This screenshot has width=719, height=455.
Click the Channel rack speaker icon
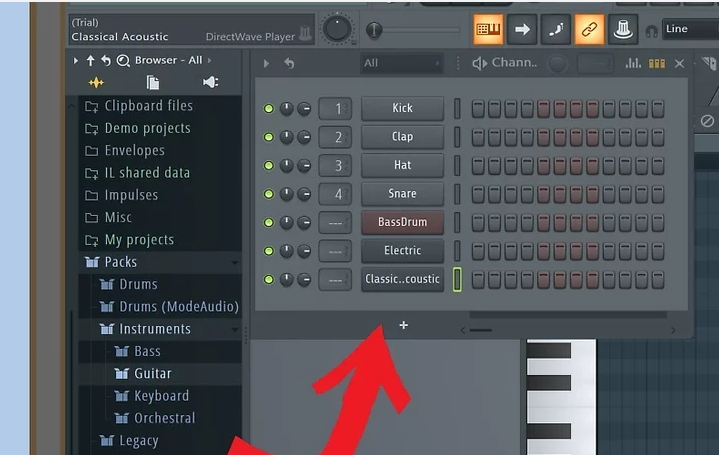[480, 63]
